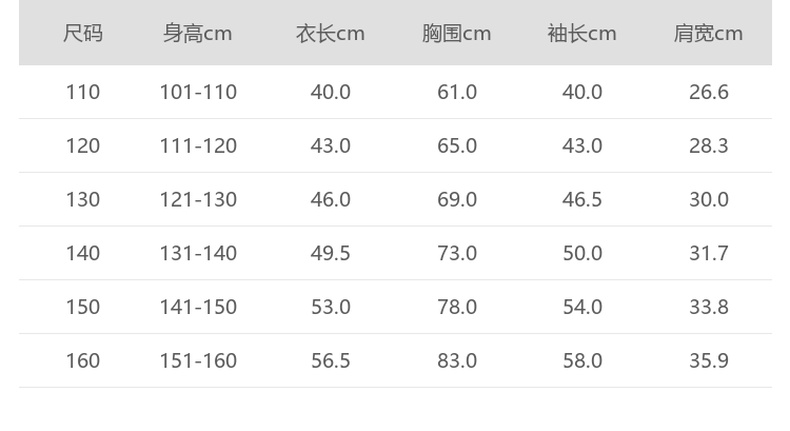Select garment length 49.5 cell
Viewport: 790px width, 431px height.
click(330, 254)
